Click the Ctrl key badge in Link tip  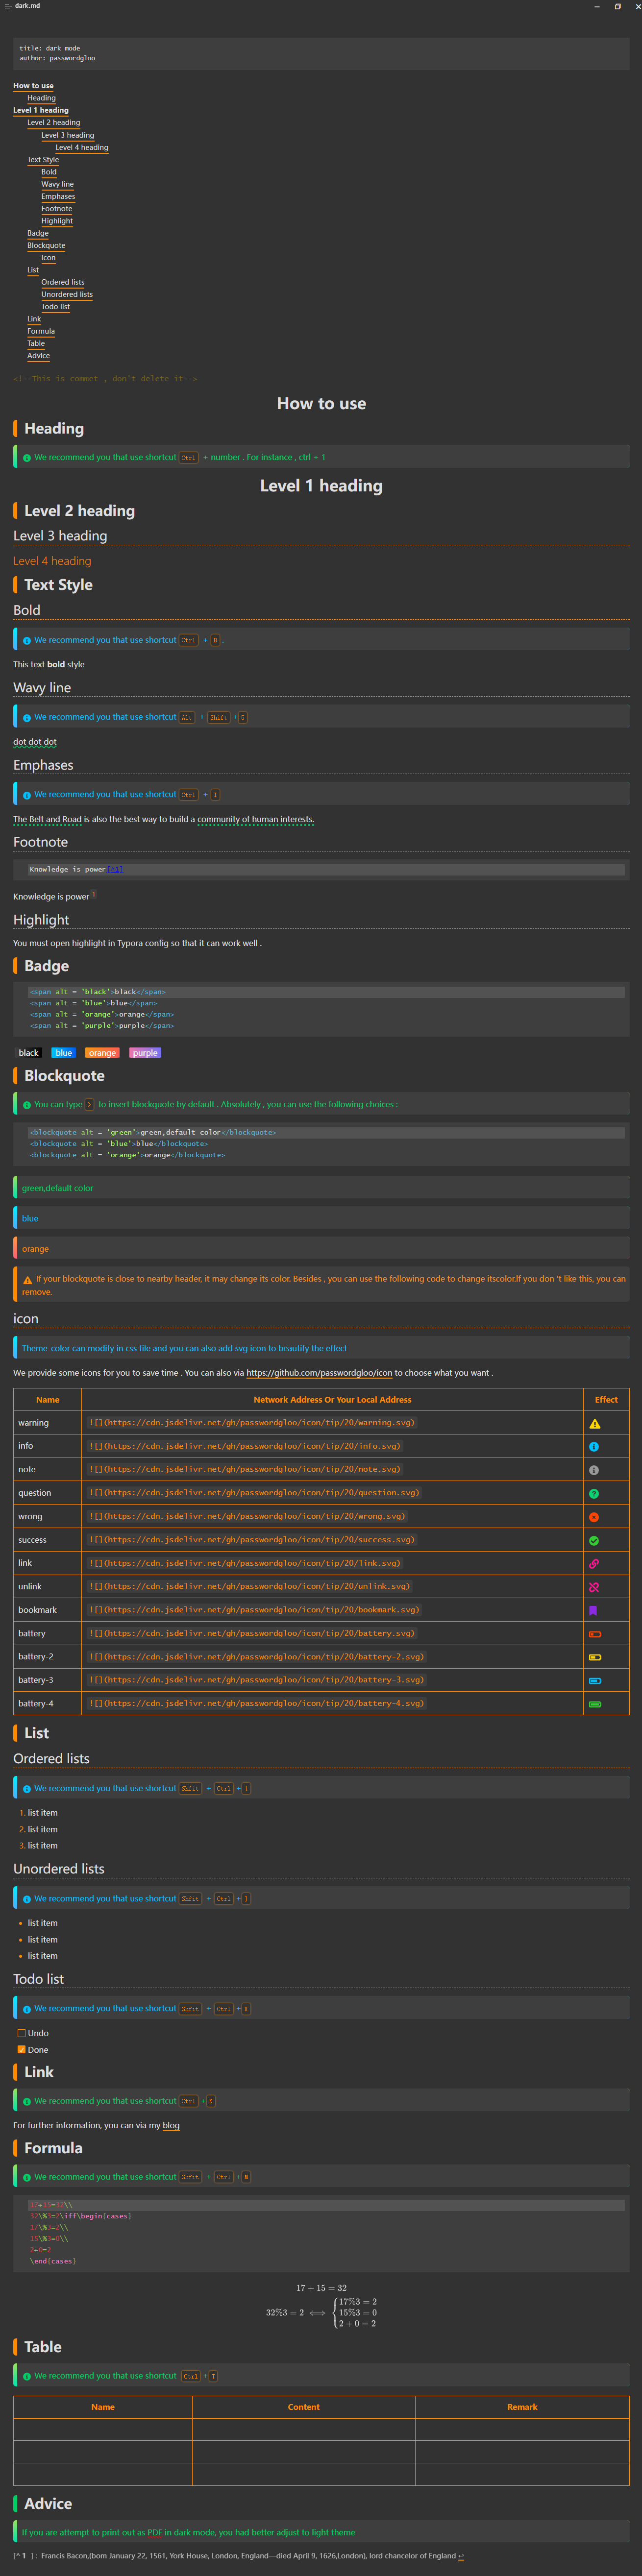click(188, 2101)
